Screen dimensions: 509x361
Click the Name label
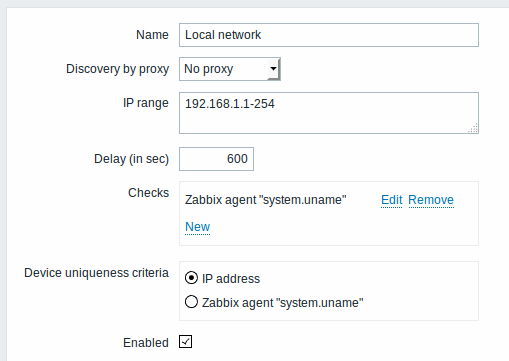pyautogui.click(x=152, y=35)
